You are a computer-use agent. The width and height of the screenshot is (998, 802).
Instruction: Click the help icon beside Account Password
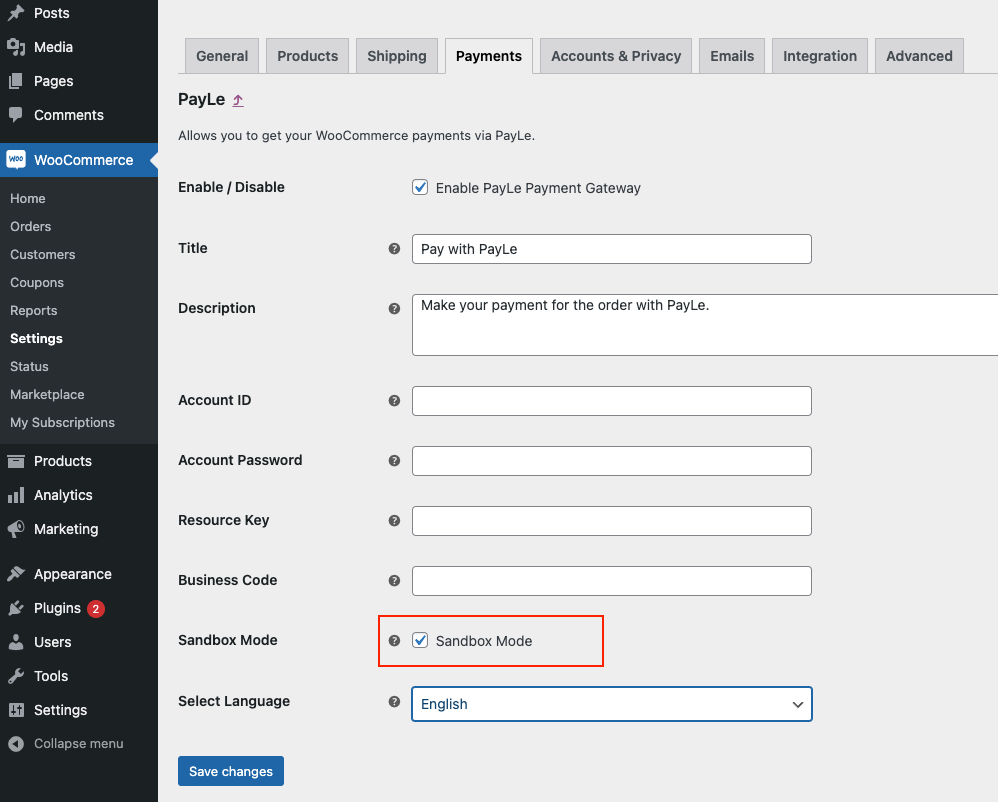tap(395, 461)
